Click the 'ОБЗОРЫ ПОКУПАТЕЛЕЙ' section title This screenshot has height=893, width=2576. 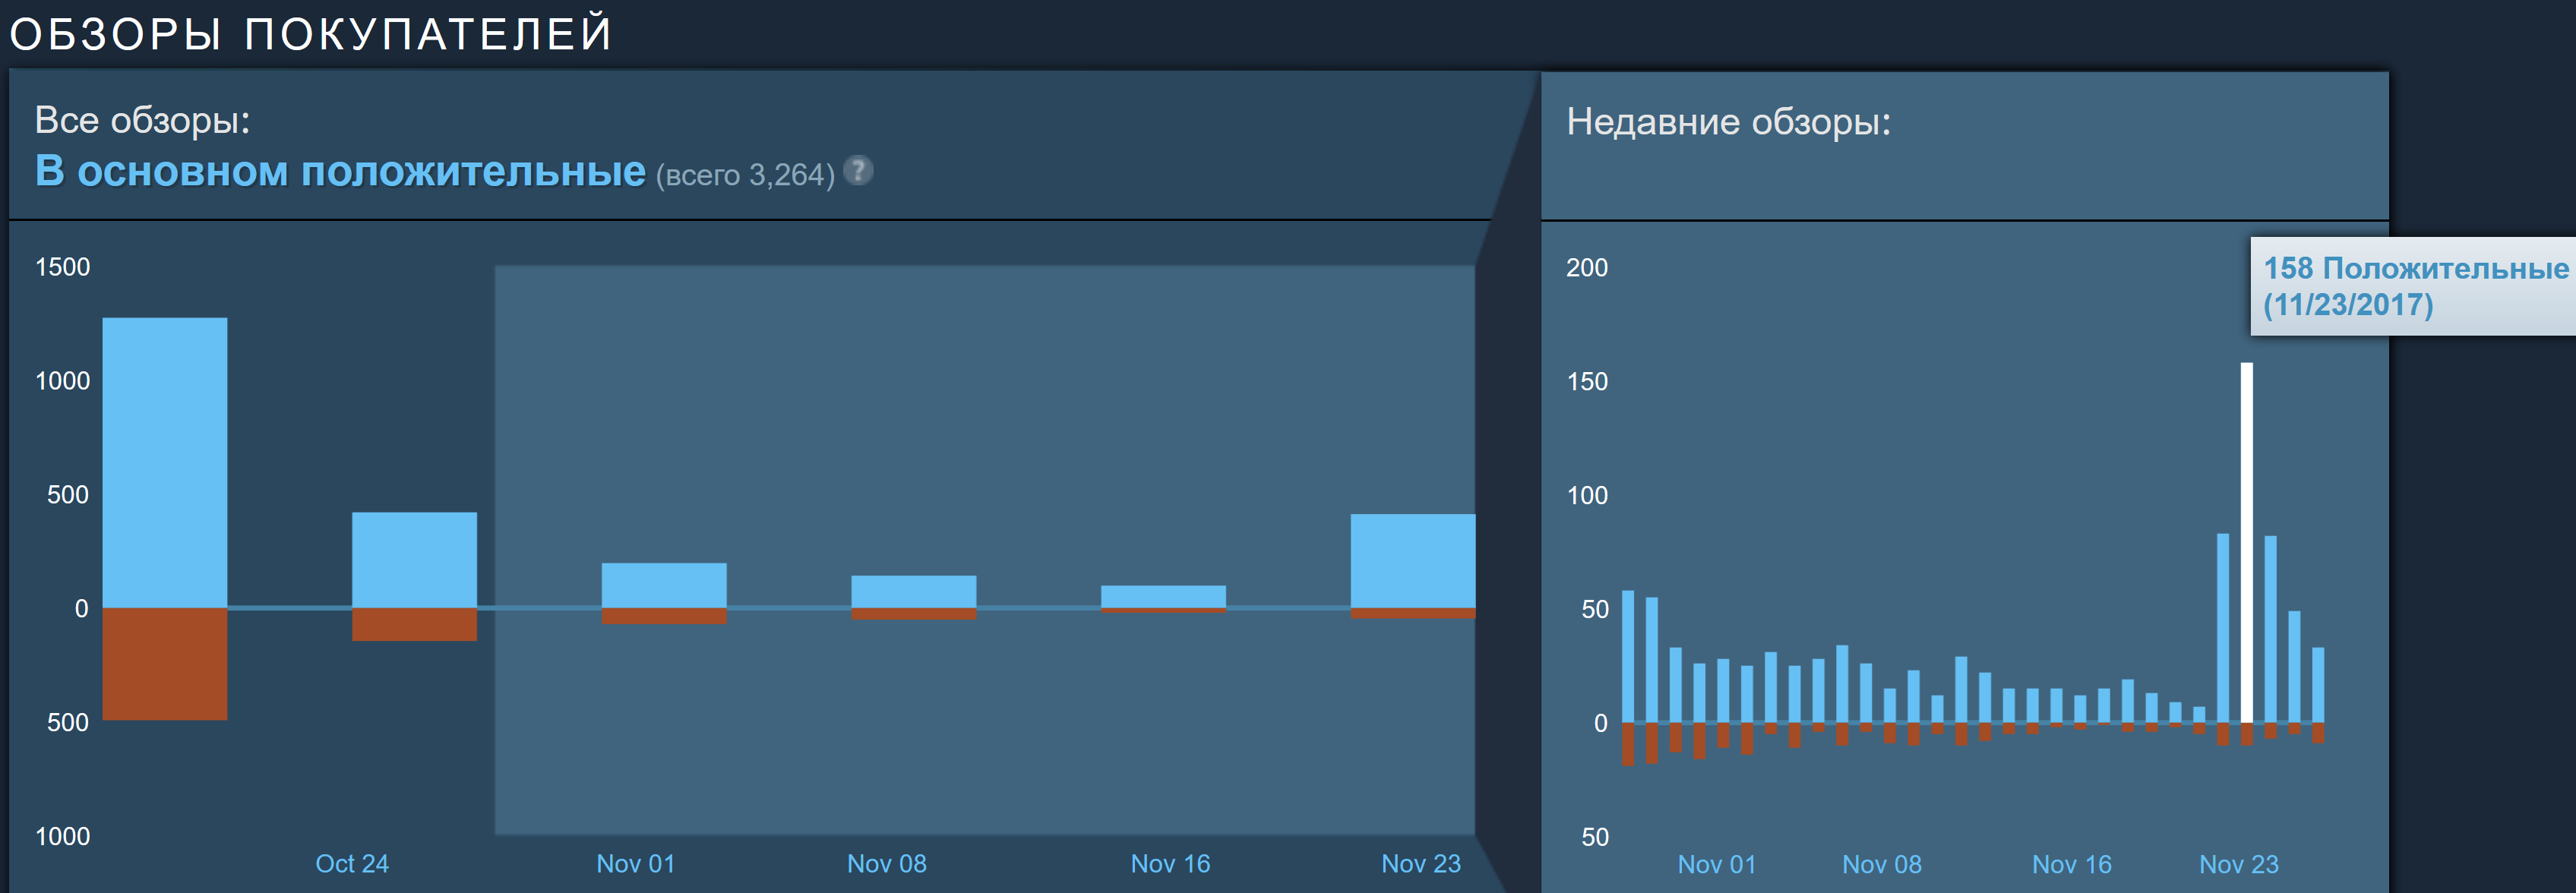(x=310, y=34)
